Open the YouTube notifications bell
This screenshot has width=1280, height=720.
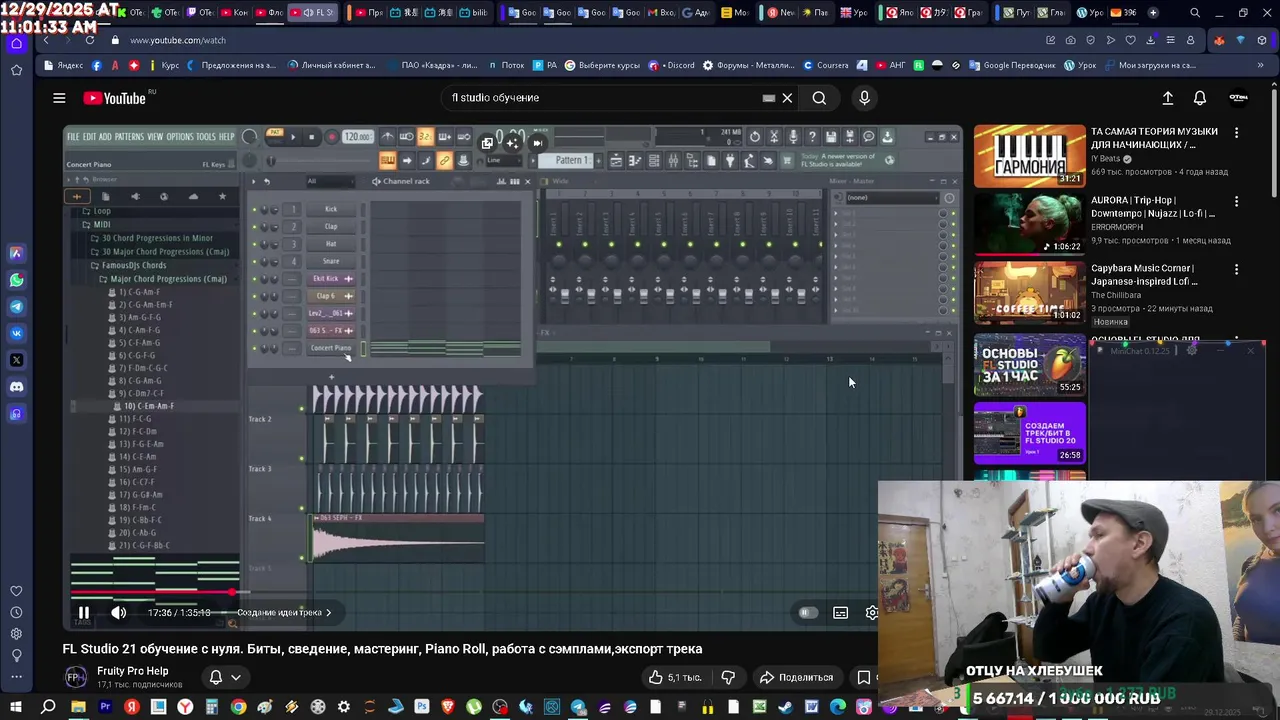pos(1200,98)
